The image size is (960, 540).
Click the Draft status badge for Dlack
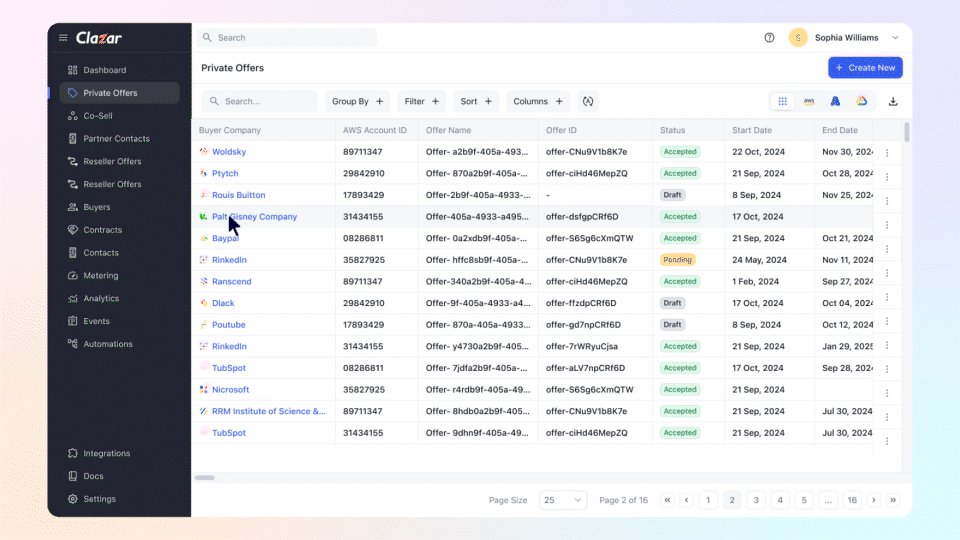coord(672,303)
